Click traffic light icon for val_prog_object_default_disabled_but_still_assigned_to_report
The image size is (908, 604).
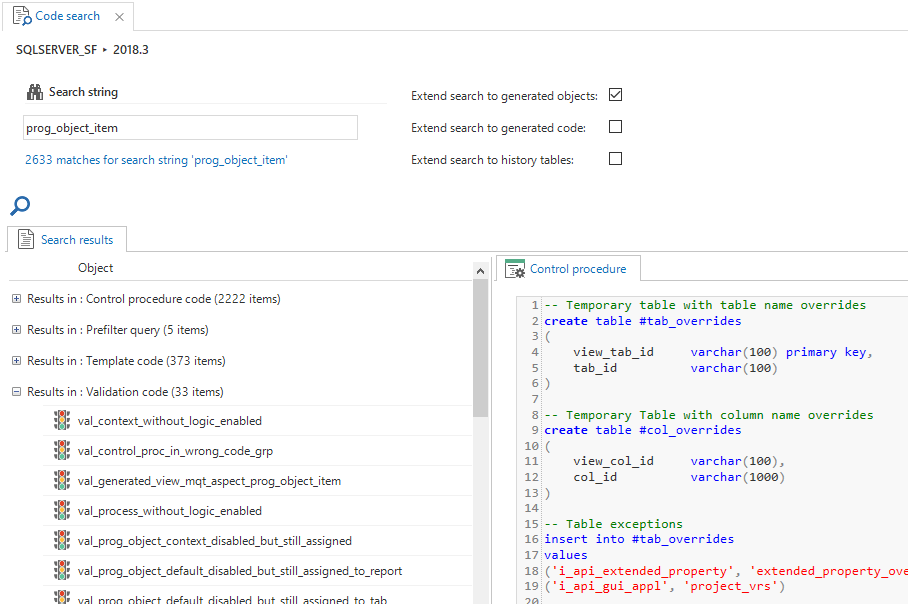pyautogui.click(x=62, y=571)
